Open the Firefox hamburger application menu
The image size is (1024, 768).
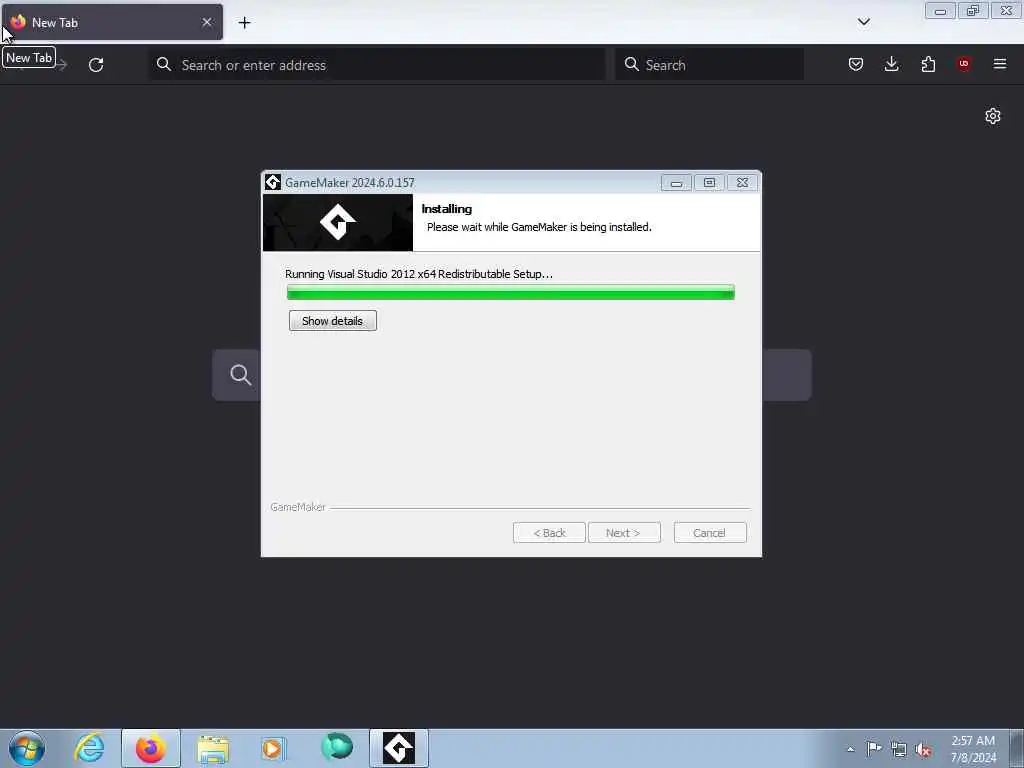pyautogui.click(x=1000, y=64)
